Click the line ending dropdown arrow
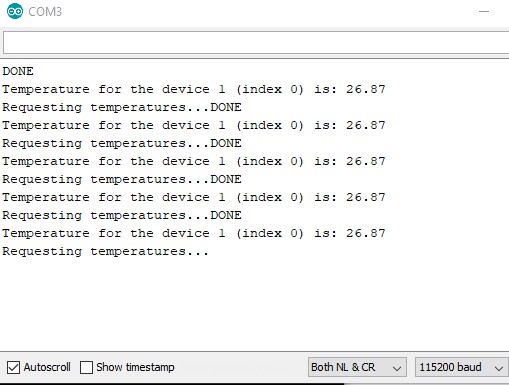The image size is (509, 385). coord(396,368)
